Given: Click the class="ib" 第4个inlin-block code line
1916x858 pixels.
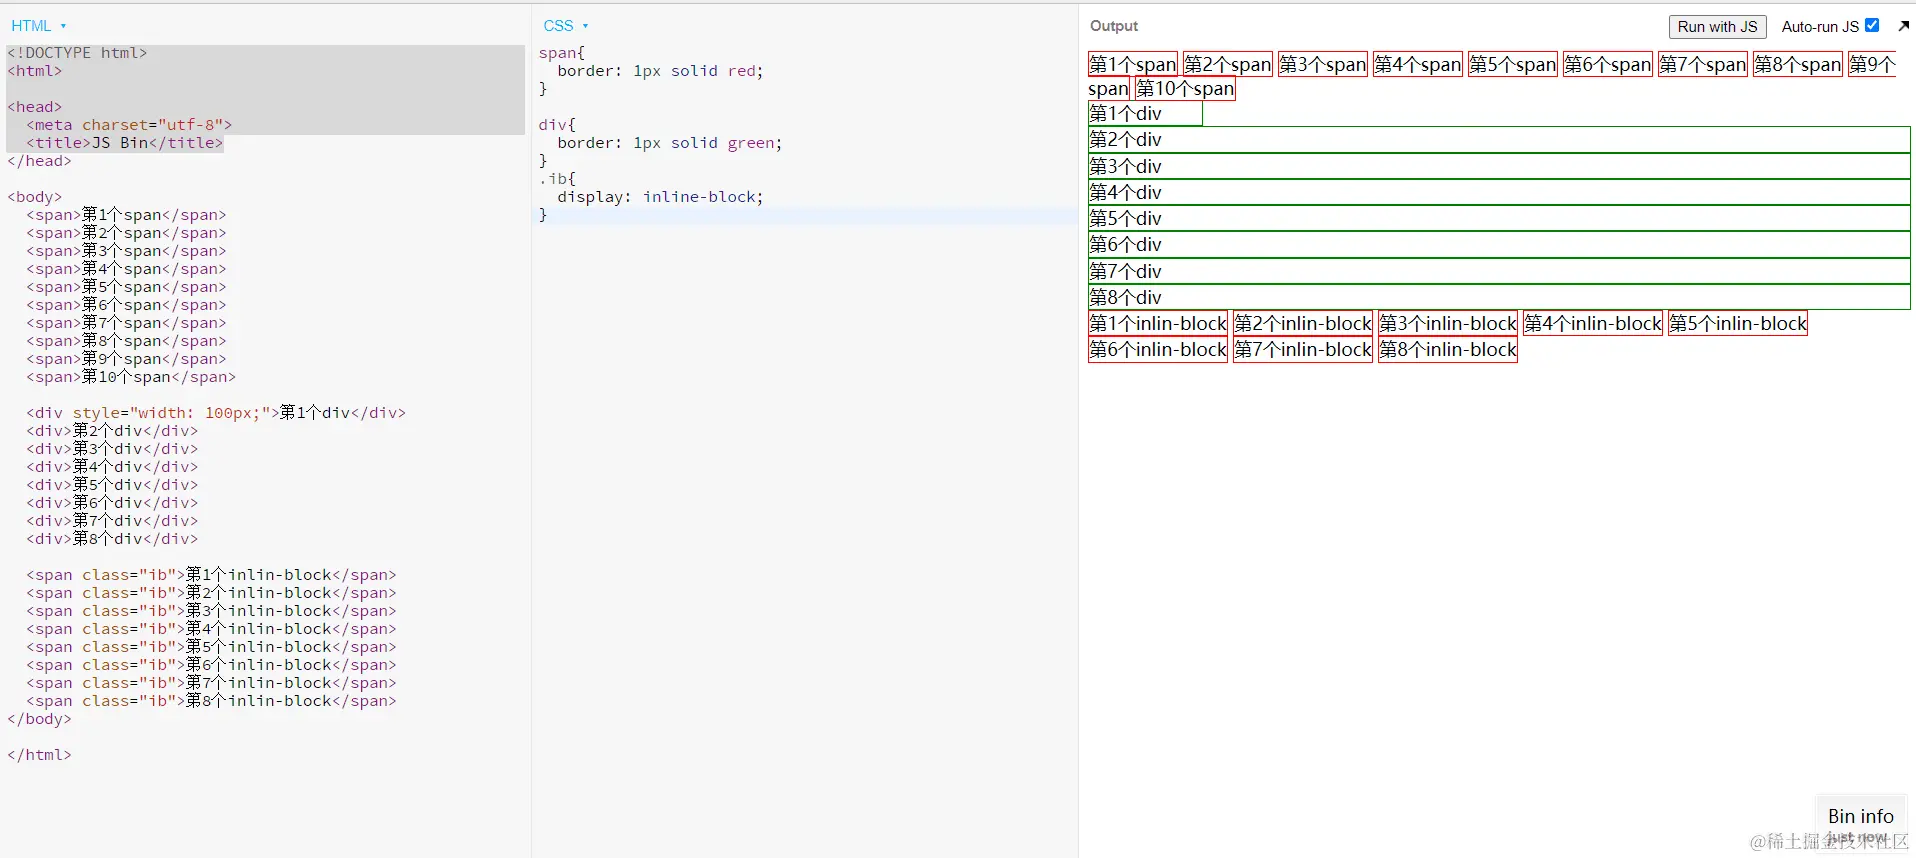Looking at the screenshot, I should [x=211, y=629].
